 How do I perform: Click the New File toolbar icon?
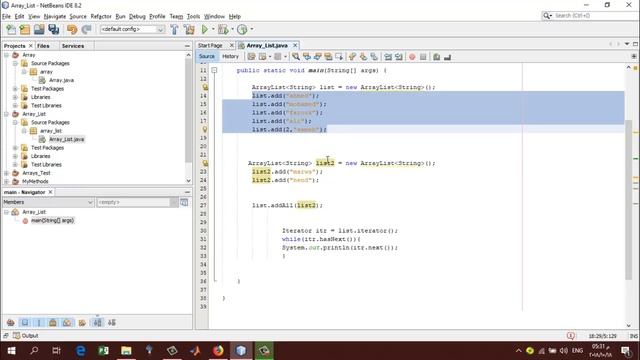click(11, 29)
